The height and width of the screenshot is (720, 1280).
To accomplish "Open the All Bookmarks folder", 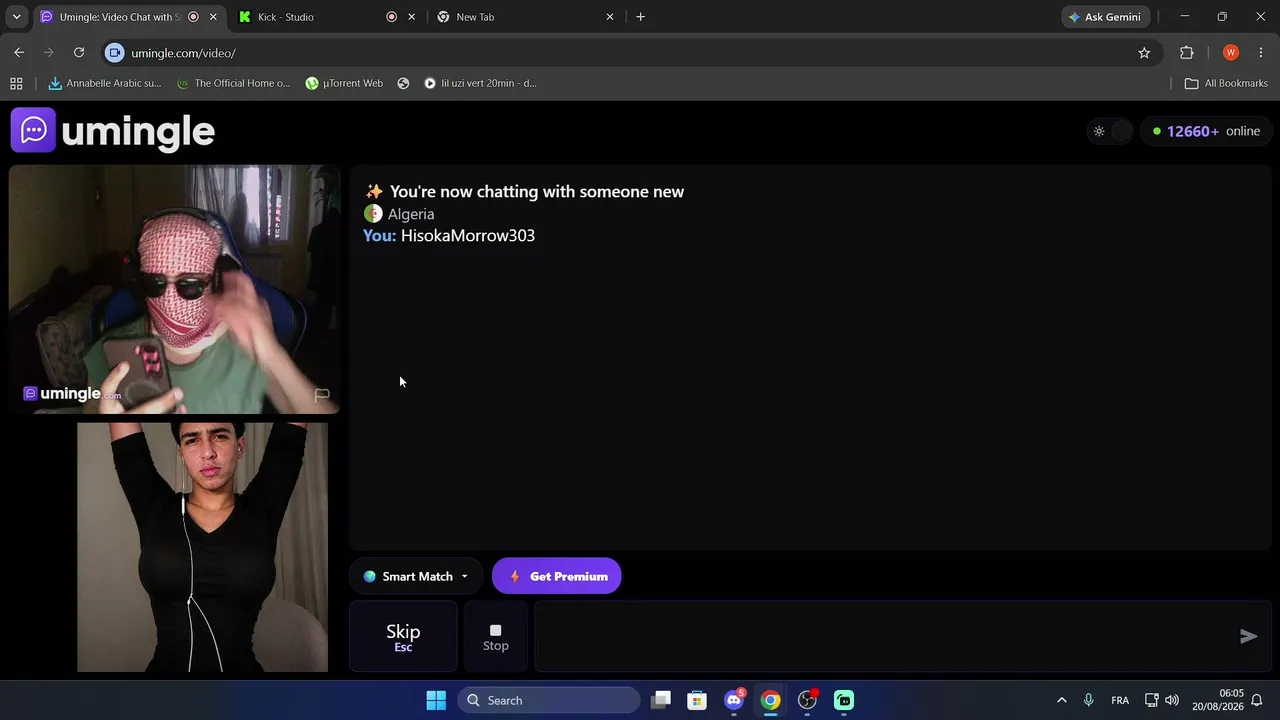I will pyautogui.click(x=1226, y=83).
